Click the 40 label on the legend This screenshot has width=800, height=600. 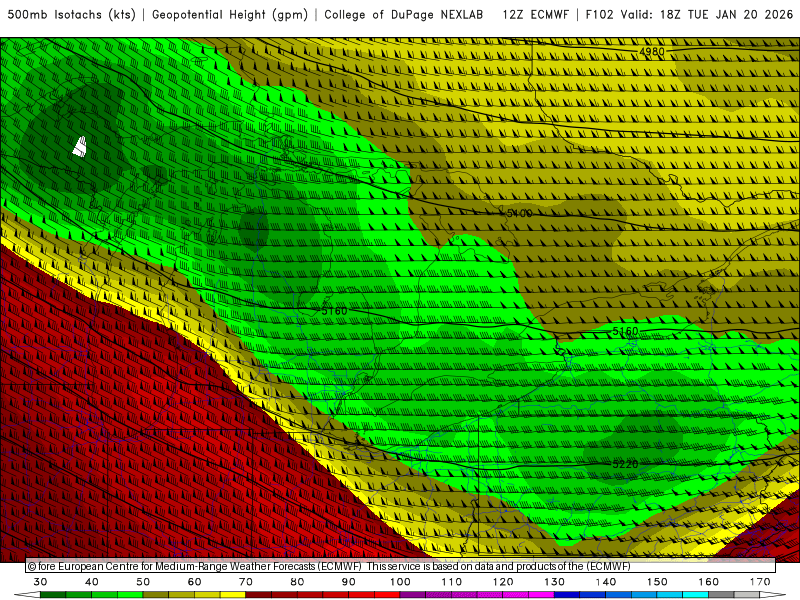click(x=91, y=582)
